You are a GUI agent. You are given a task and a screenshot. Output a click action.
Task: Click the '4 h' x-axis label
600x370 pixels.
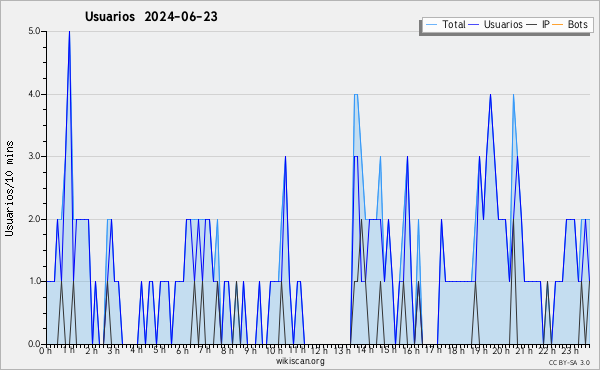tap(137, 350)
